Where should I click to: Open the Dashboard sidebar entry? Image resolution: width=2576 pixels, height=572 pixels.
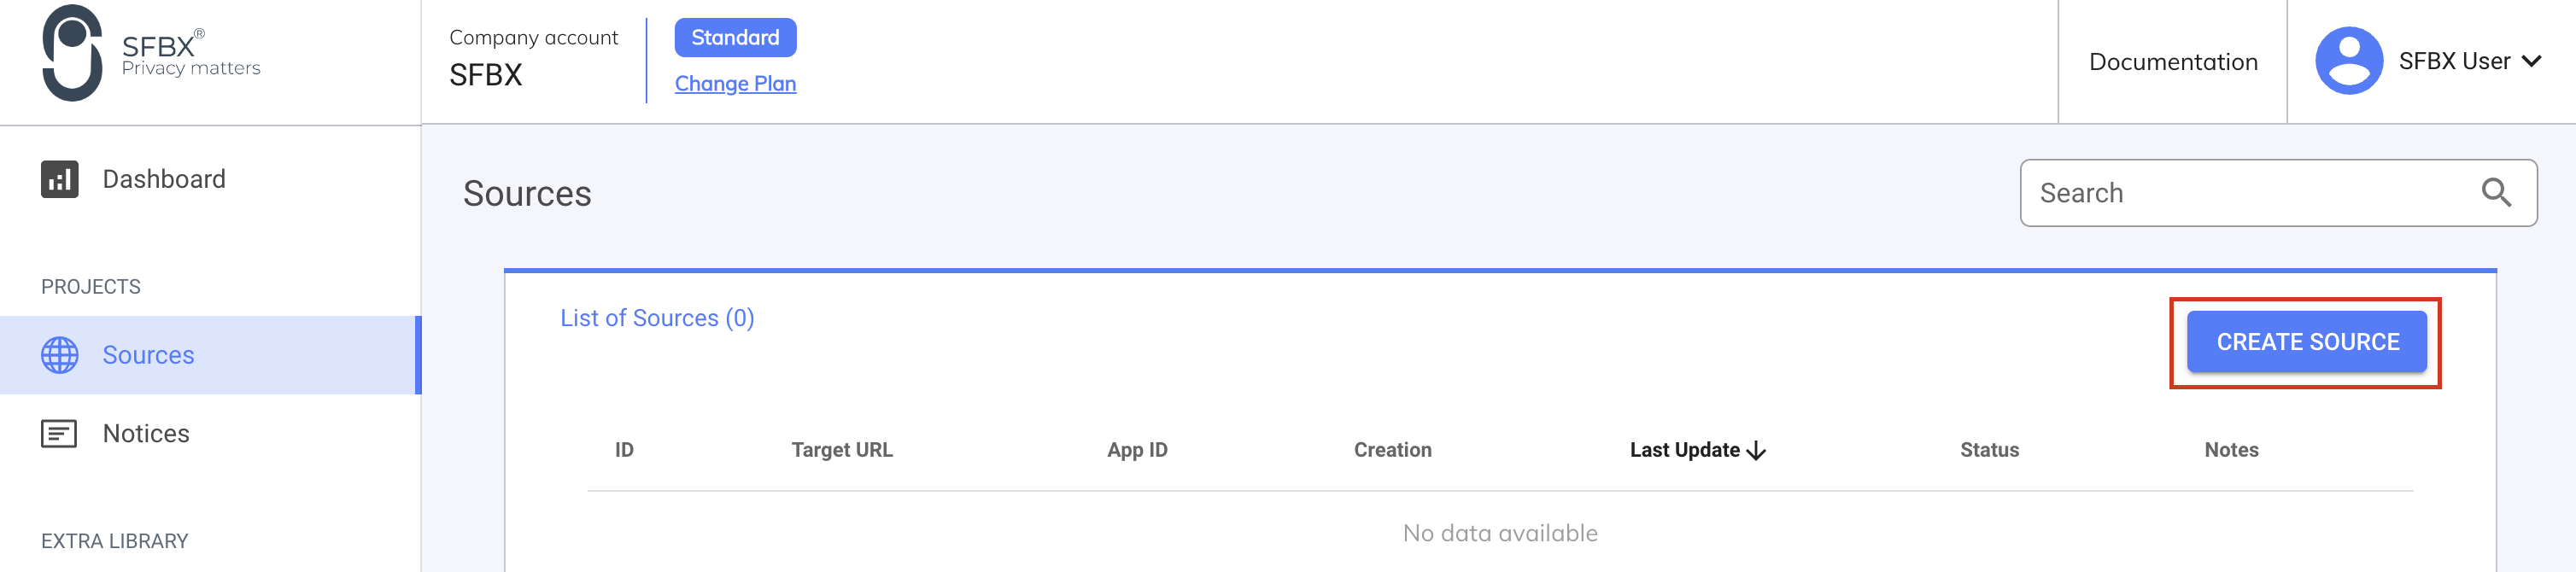(x=162, y=179)
